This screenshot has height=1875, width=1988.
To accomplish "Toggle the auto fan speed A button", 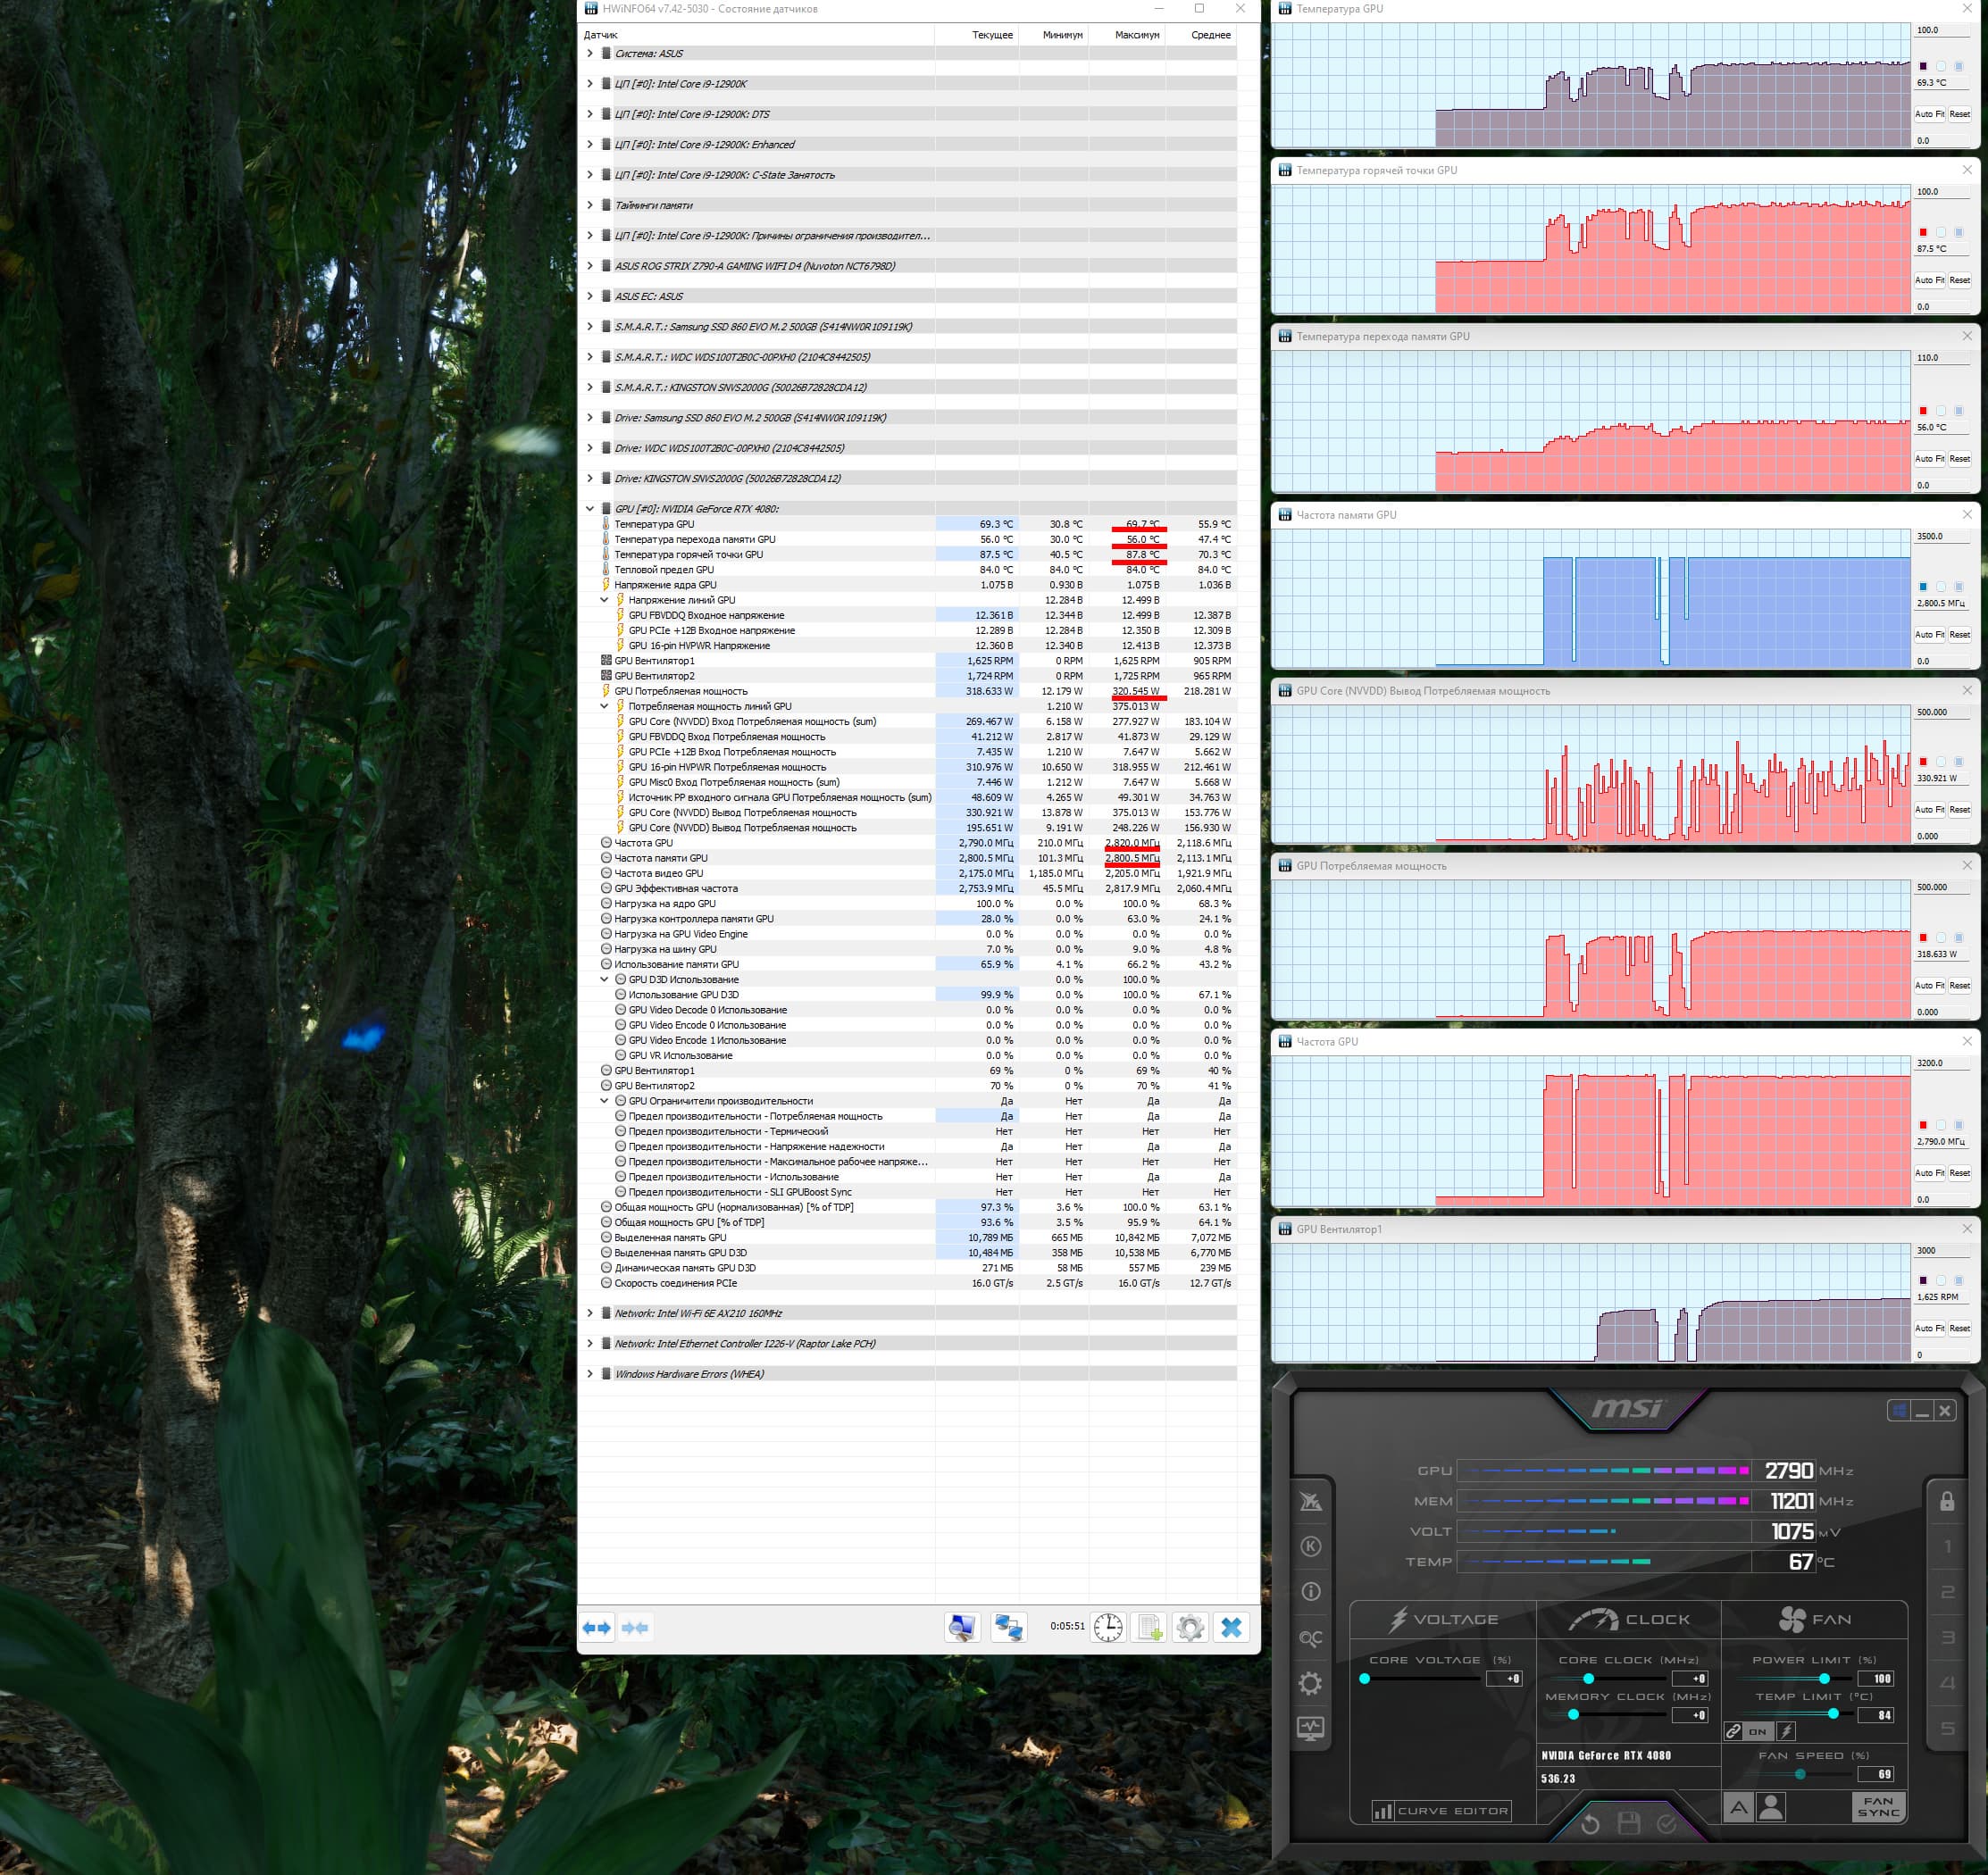I will (1738, 1807).
